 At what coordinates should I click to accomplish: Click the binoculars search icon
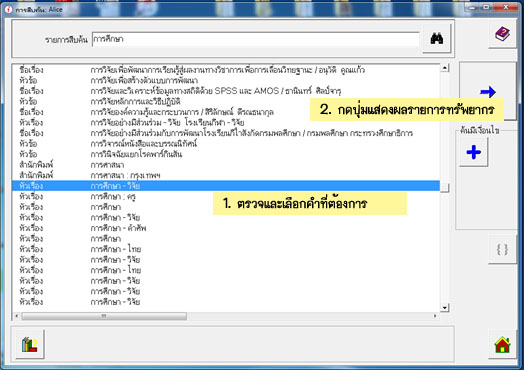pos(436,38)
